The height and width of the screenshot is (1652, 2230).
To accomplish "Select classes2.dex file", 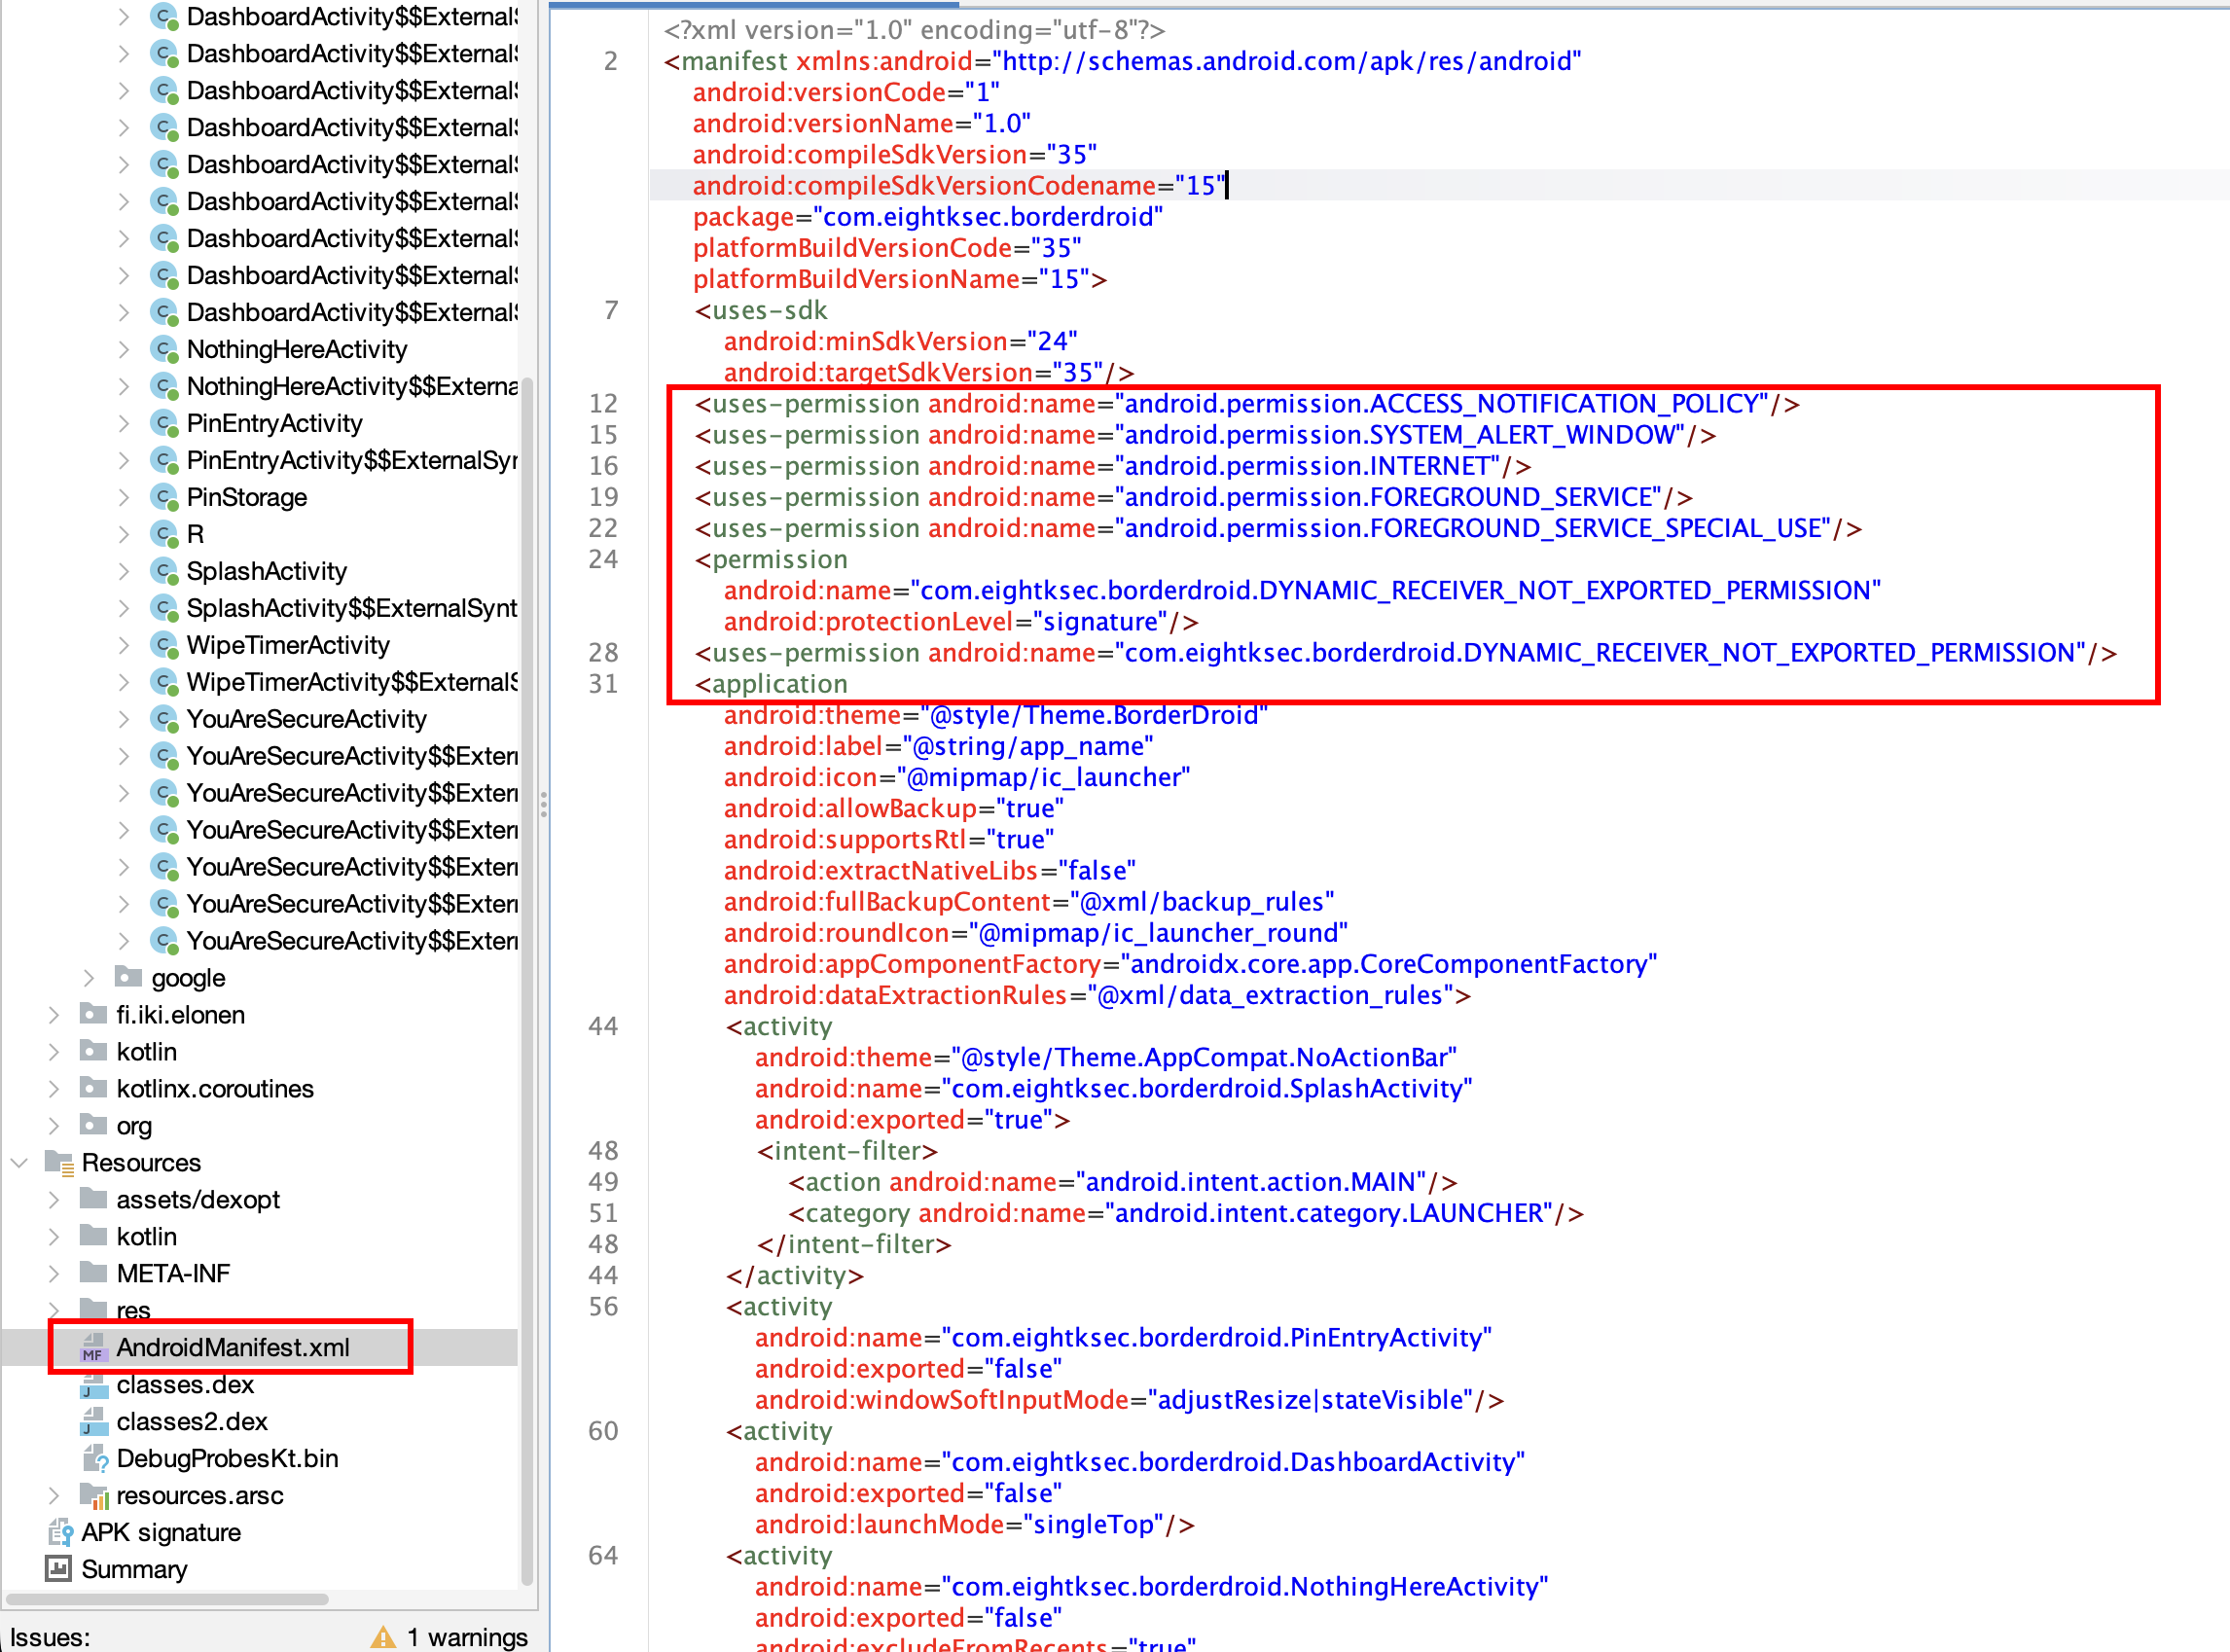I will point(192,1421).
